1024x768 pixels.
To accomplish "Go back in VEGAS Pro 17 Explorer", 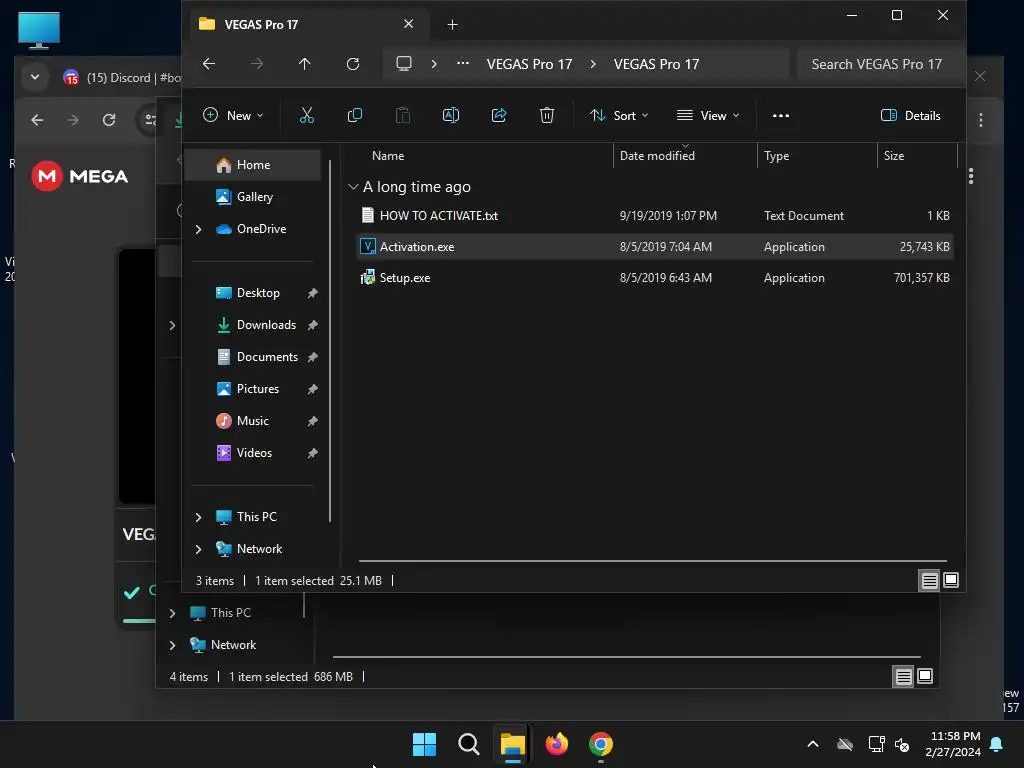I will (209, 64).
